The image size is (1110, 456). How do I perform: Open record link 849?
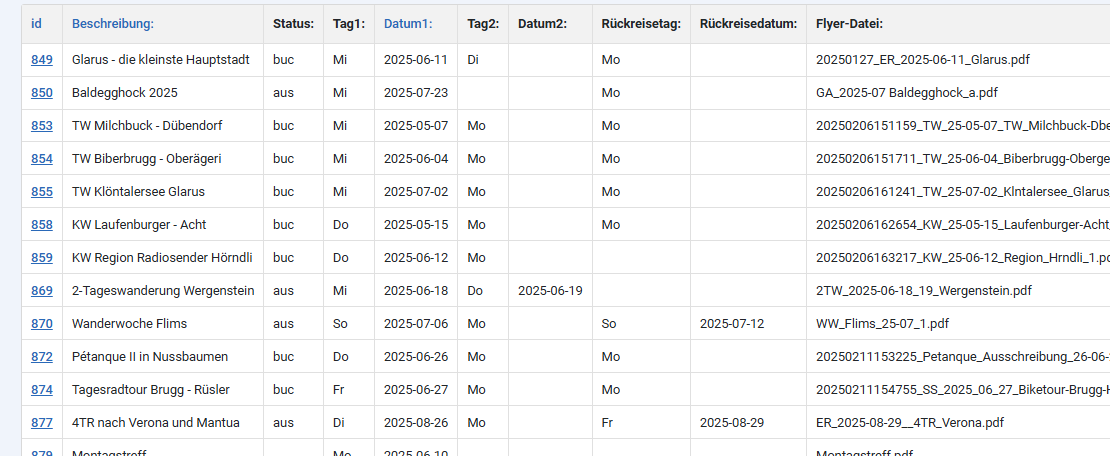click(x=42, y=60)
